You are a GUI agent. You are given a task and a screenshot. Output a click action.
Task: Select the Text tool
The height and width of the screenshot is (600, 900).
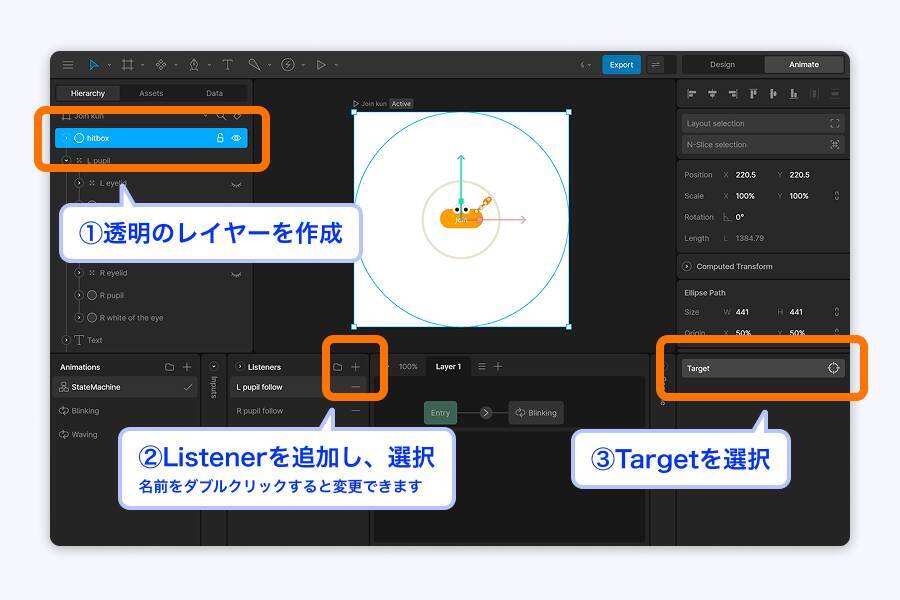(x=227, y=64)
